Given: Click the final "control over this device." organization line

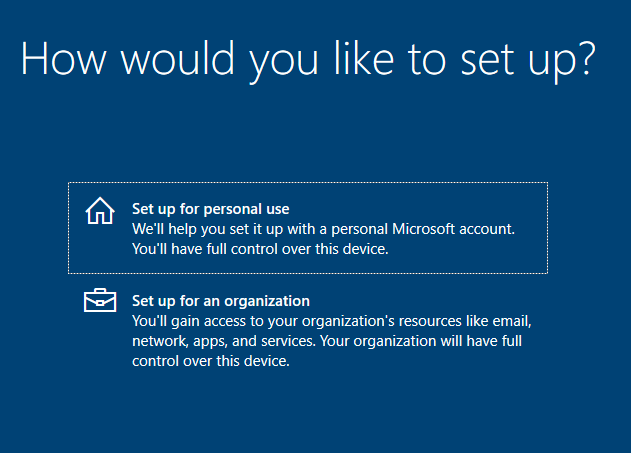Looking at the screenshot, I should [211, 361].
